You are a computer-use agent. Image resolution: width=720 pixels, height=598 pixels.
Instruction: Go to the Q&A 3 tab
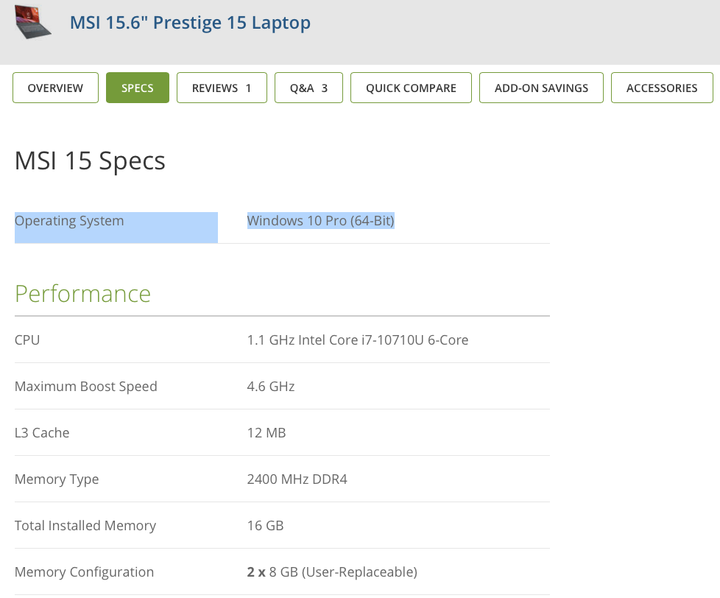(309, 88)
